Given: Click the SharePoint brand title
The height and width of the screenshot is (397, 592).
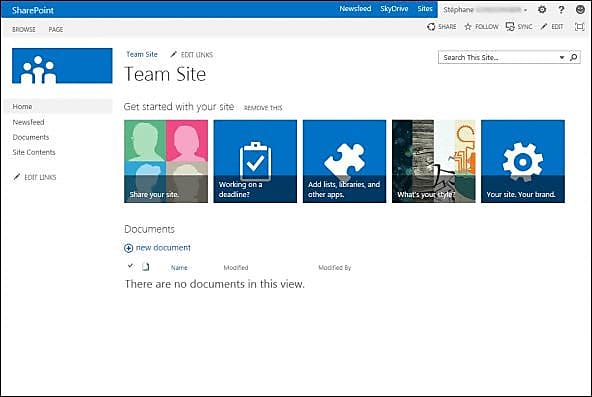Looking at the screenshot, I should point(33,10).
